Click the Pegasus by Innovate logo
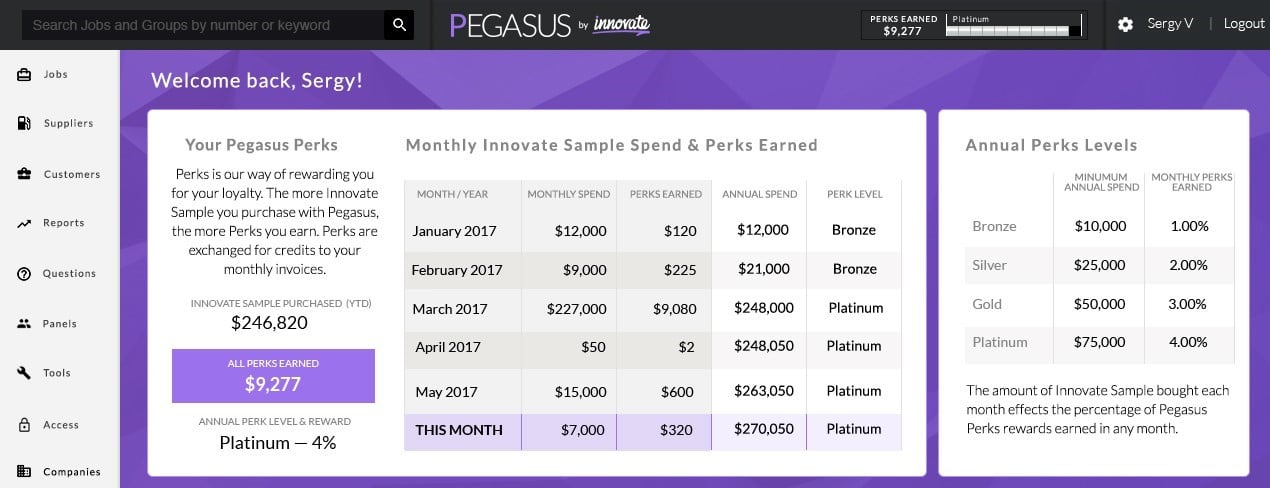This screenshot has height=488, width=1270. coord(550,25)
